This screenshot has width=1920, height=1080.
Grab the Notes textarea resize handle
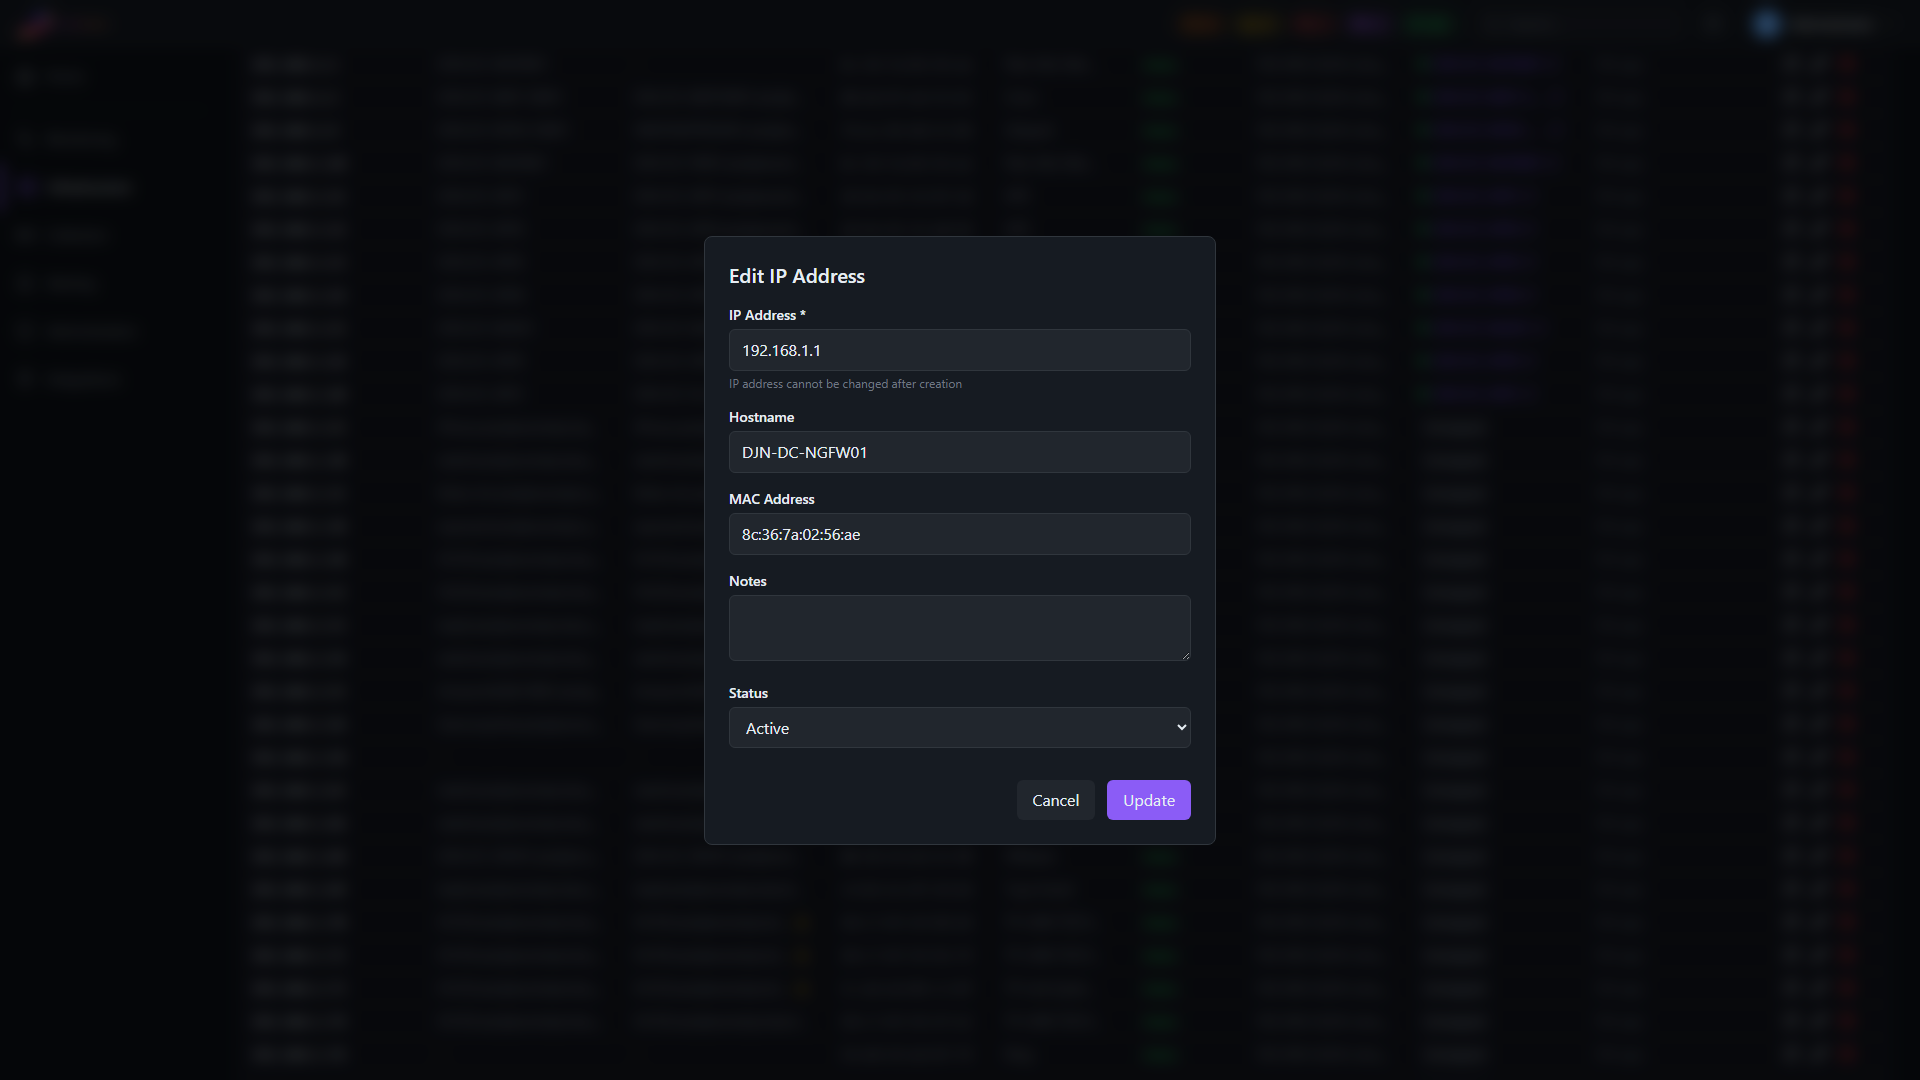[1185, 655]
